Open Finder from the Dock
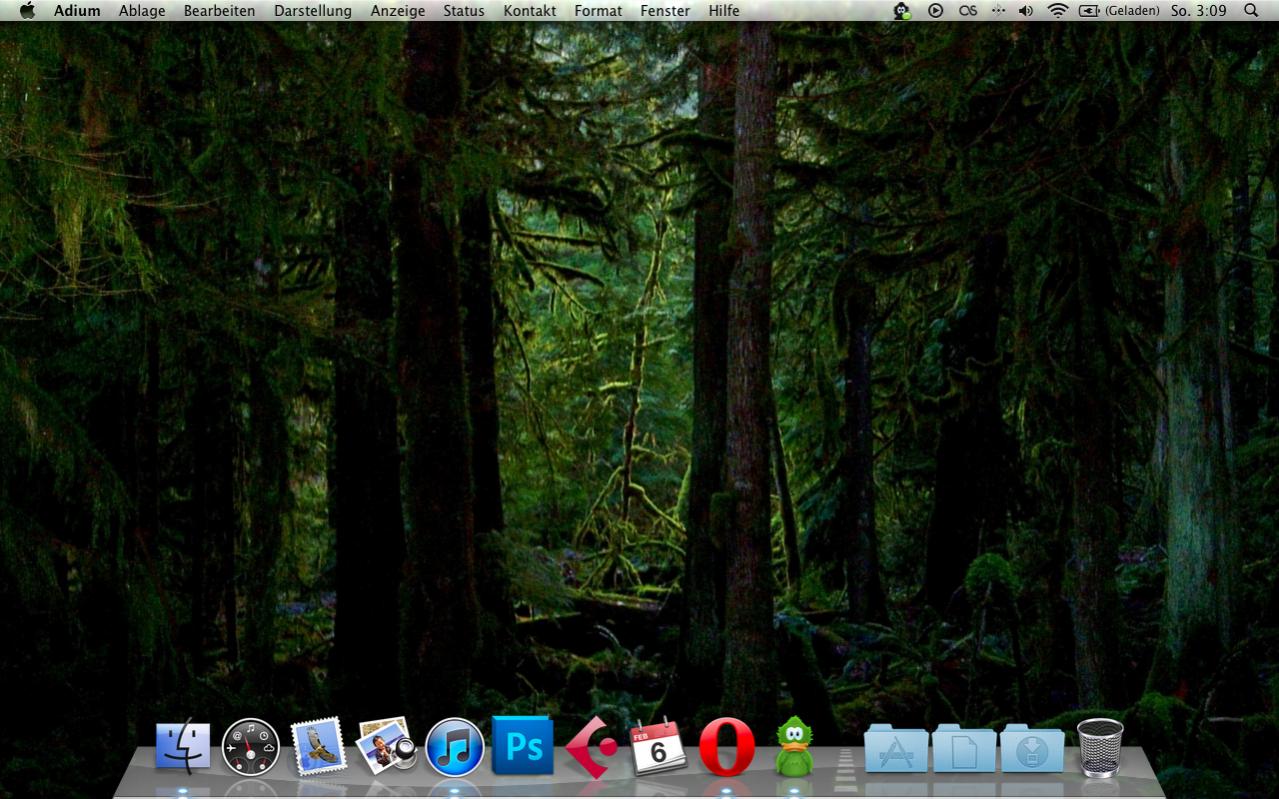 183,748
